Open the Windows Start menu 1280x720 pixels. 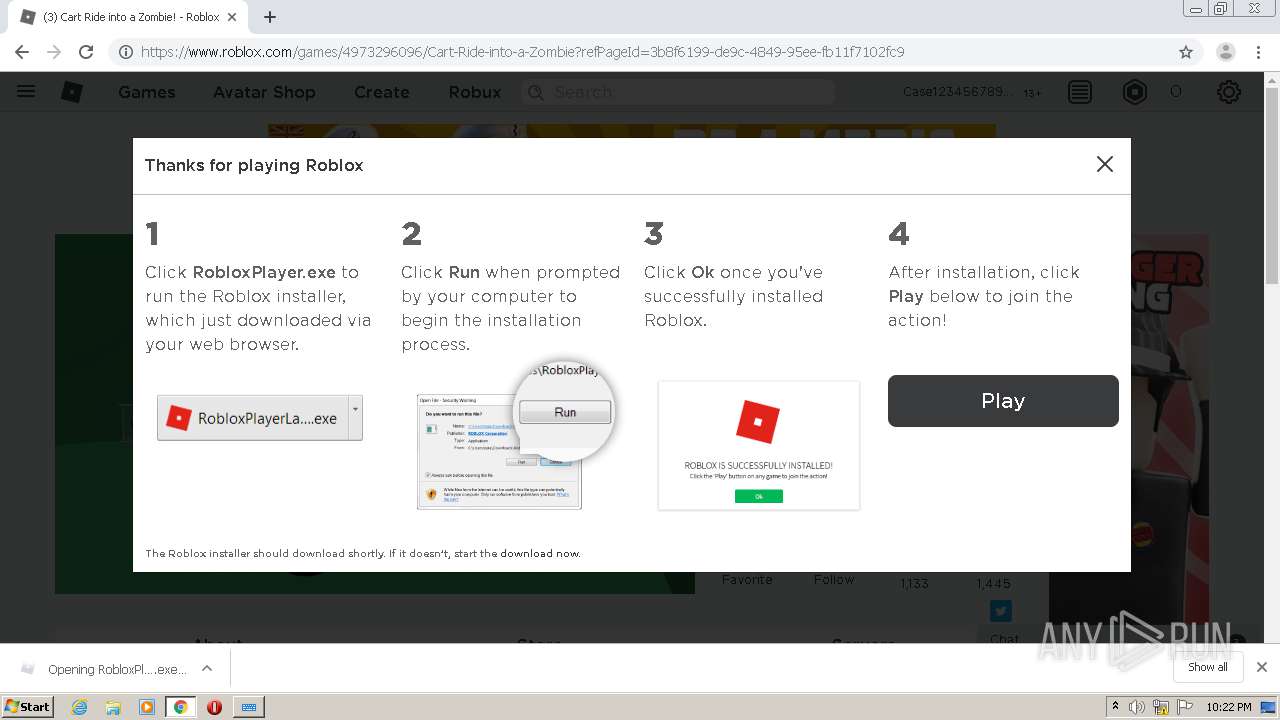[x=27, y=706]
